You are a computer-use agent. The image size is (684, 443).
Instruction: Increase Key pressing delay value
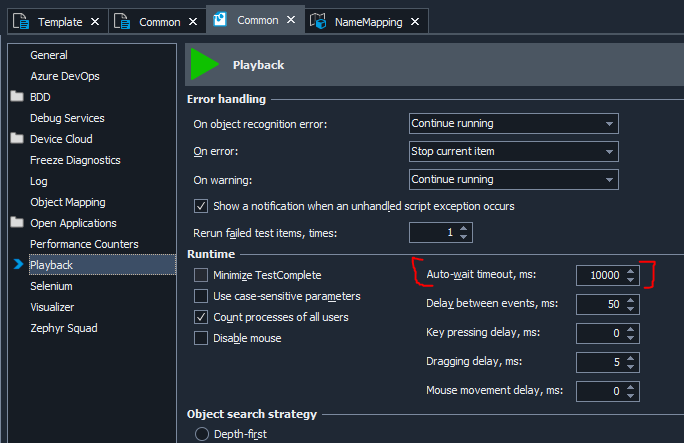pyautogui.click(x=631, y=329)
